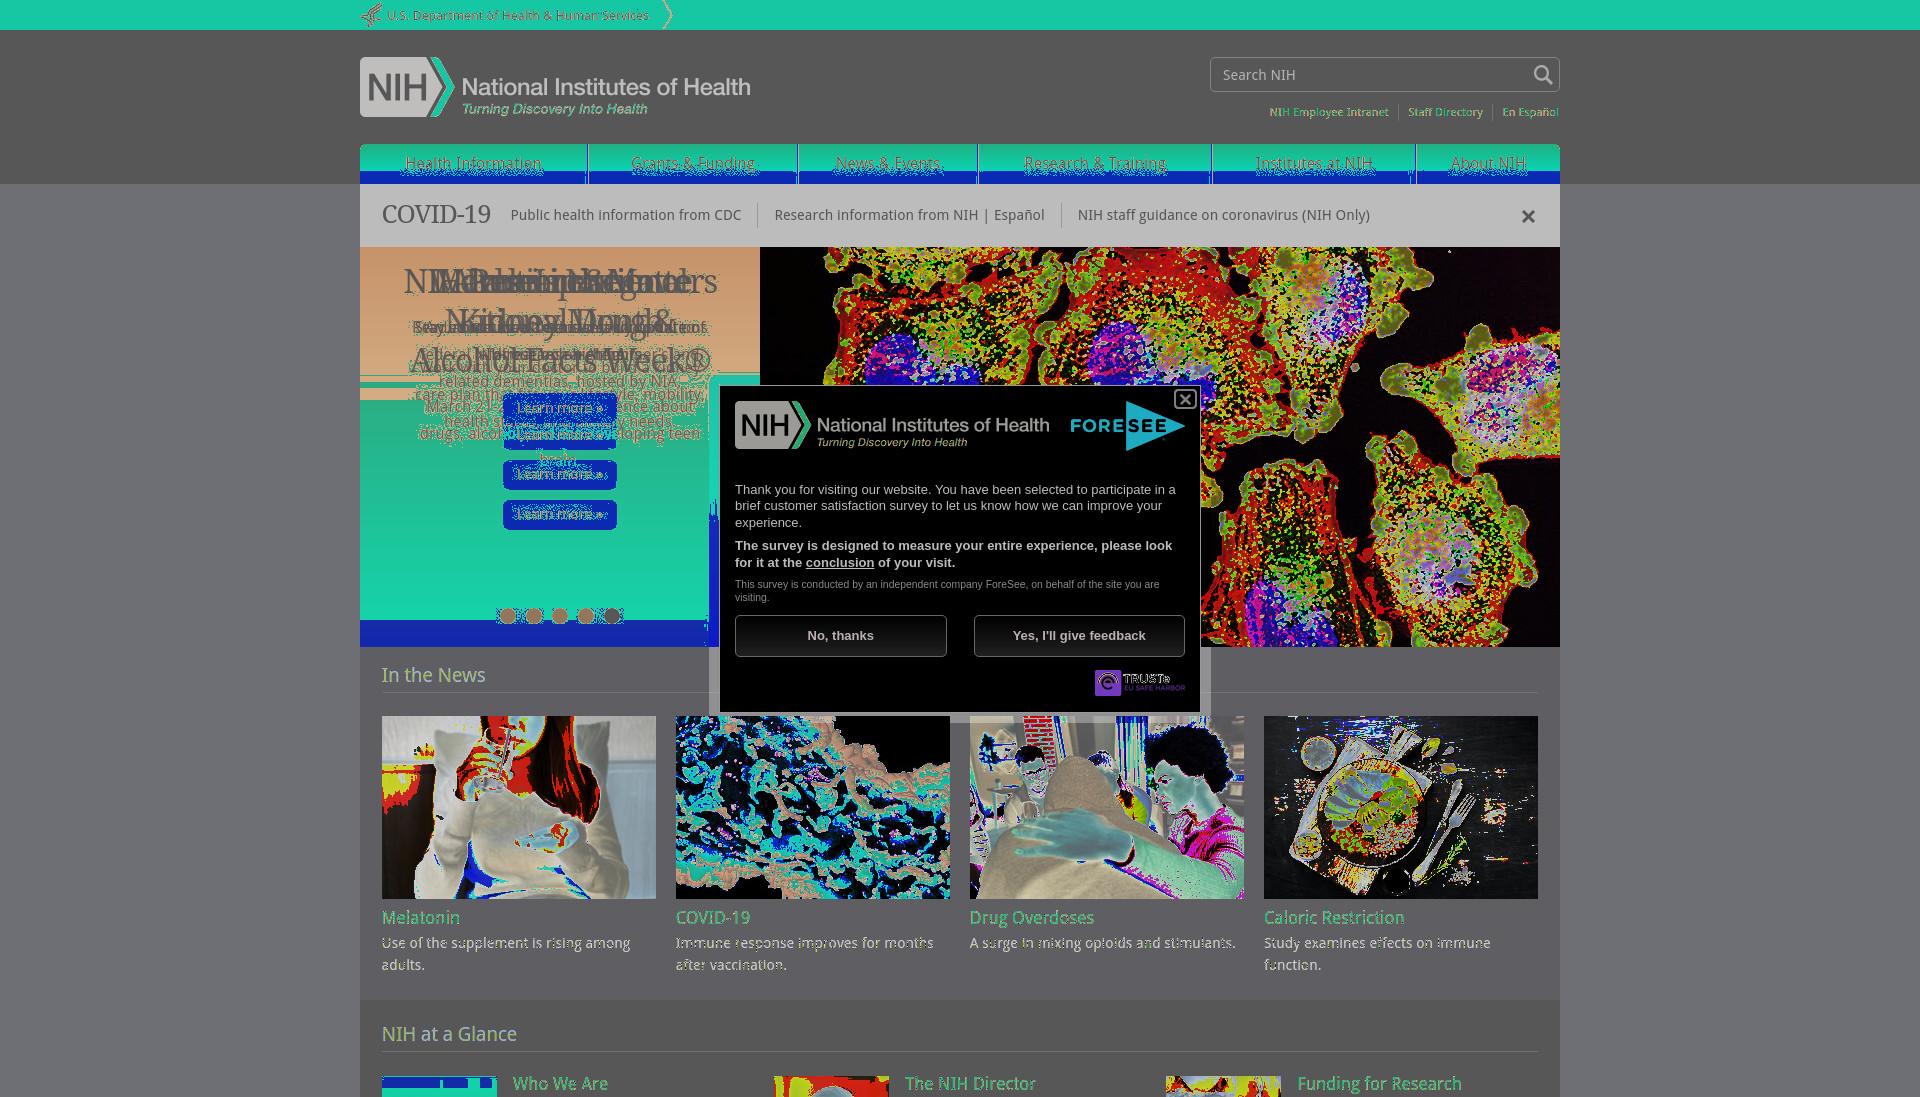
Task: Decline survey with No, thanks
Action: click(x=841, y=636)
